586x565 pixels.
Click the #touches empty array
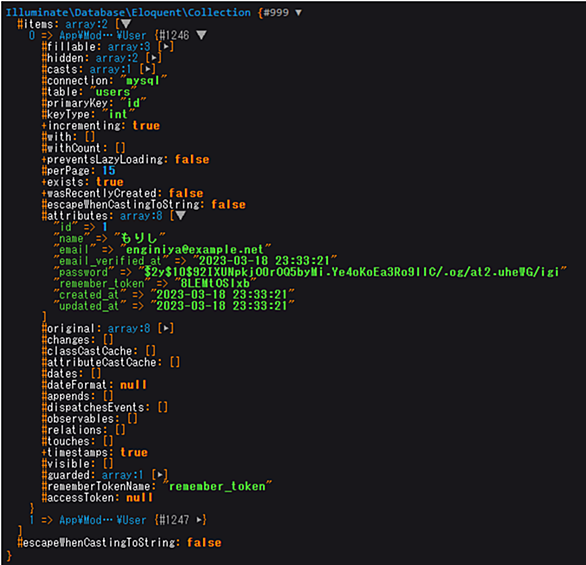pos(108,441)
